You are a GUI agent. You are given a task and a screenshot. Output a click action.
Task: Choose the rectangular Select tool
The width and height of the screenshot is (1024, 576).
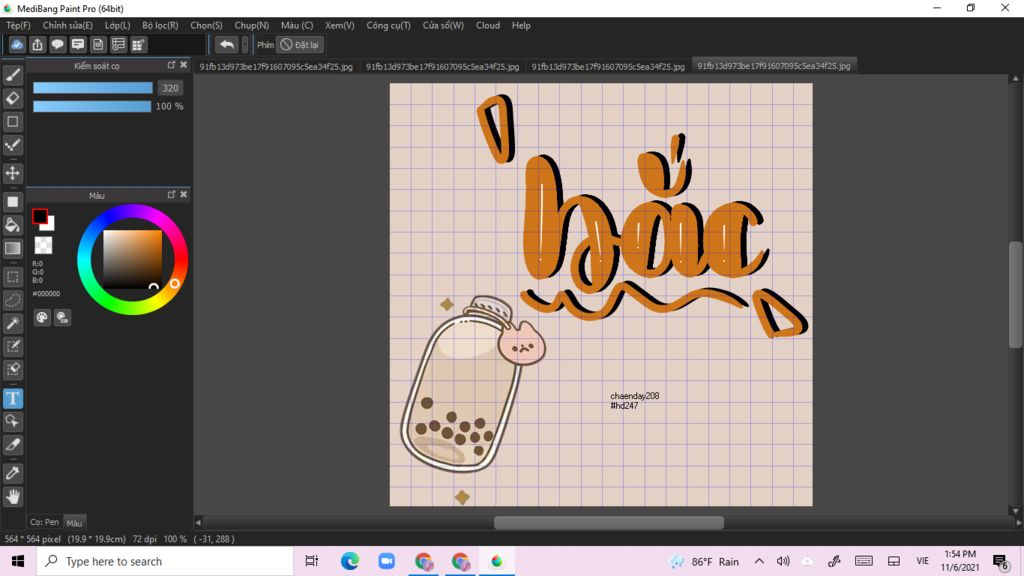coord(12,277)
